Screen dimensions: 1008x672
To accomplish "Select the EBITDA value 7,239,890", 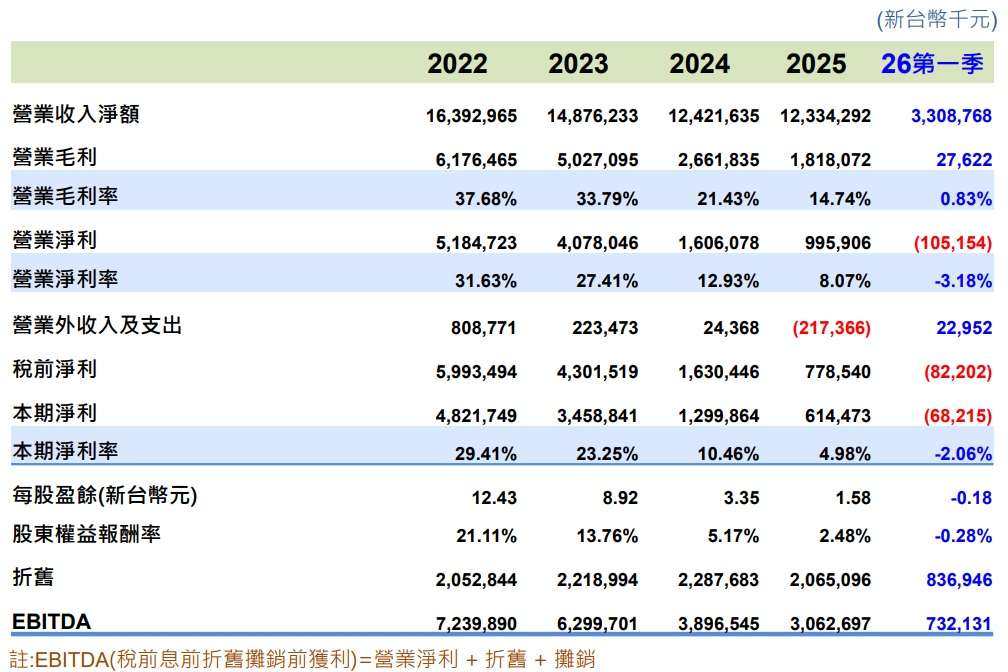I will 476,624.
